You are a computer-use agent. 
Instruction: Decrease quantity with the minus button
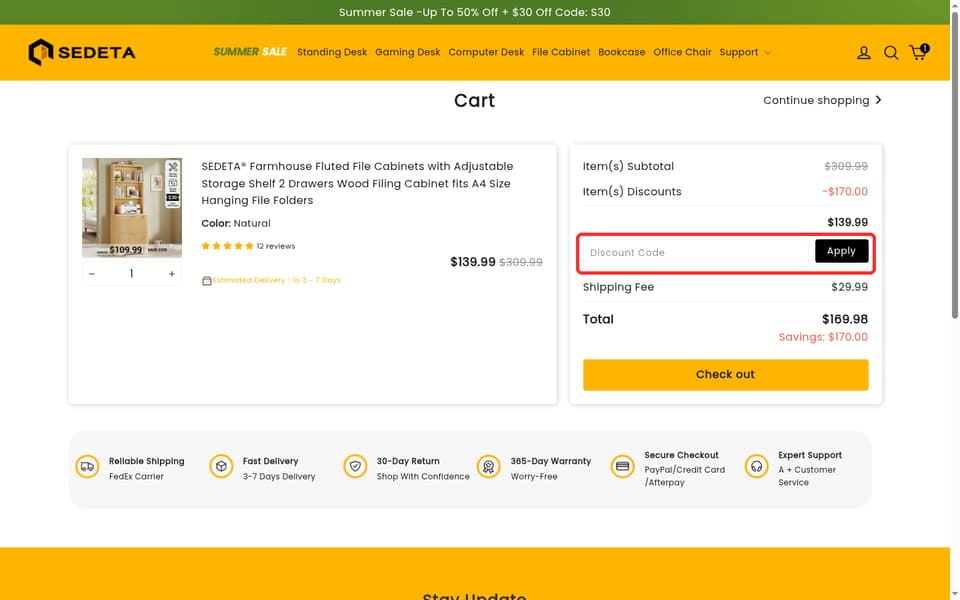[x=92, y=274]
